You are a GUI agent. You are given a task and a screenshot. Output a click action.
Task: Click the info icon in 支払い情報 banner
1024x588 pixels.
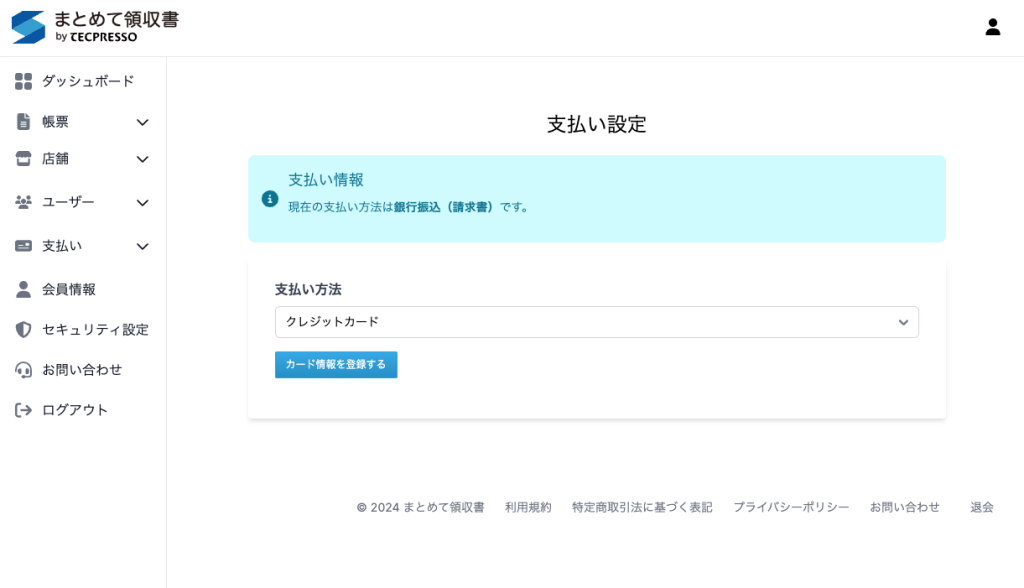269,199
